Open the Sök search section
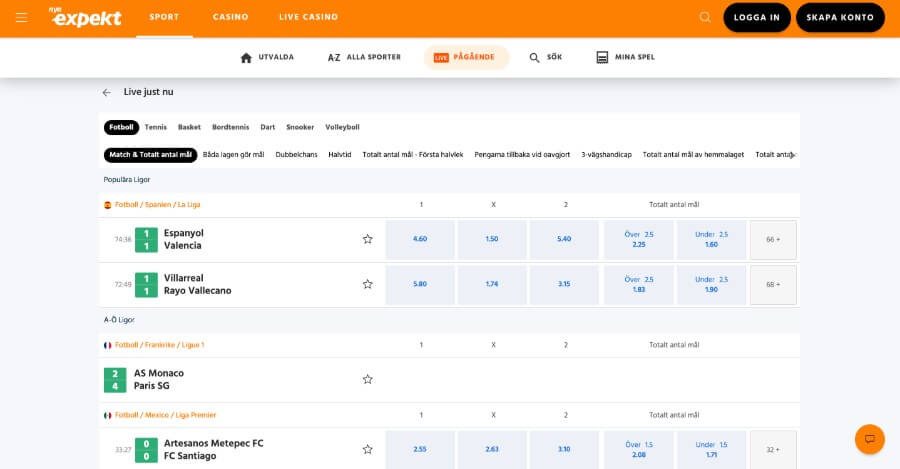The width and height of the screenshot is (900, 469). [545, 57]
